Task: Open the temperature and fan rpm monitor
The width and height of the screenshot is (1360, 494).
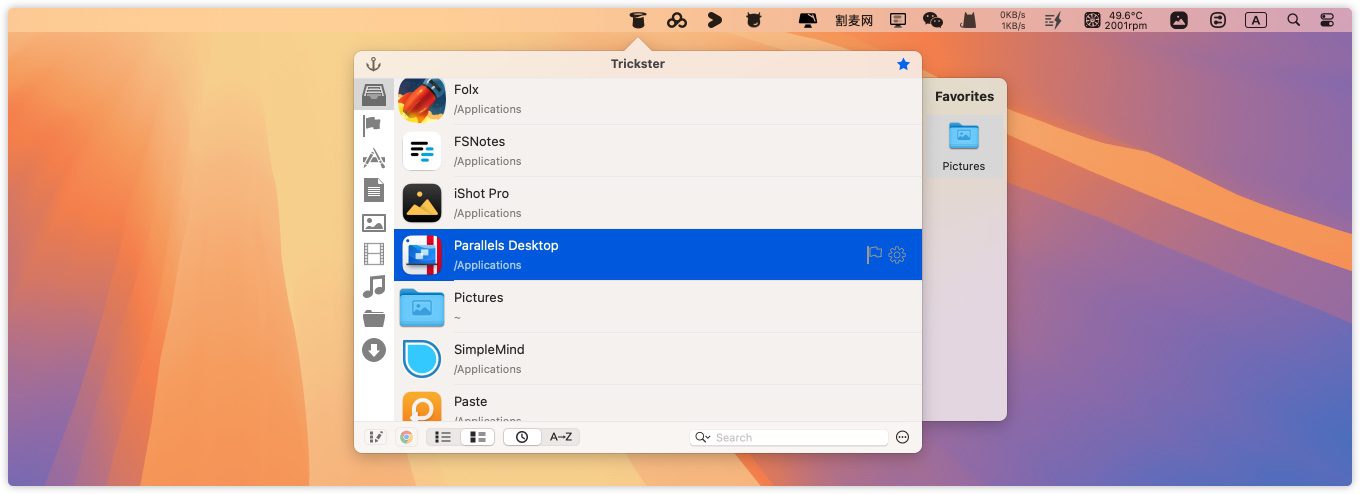Action: [x=1116, y=19]
